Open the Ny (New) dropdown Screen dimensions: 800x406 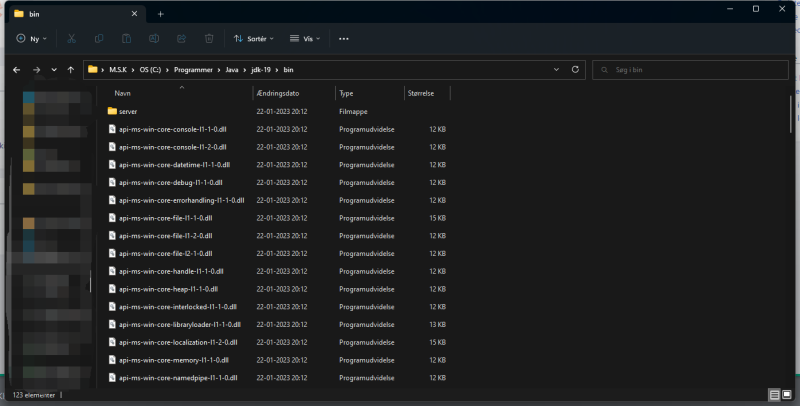click(x=32, y=39)
